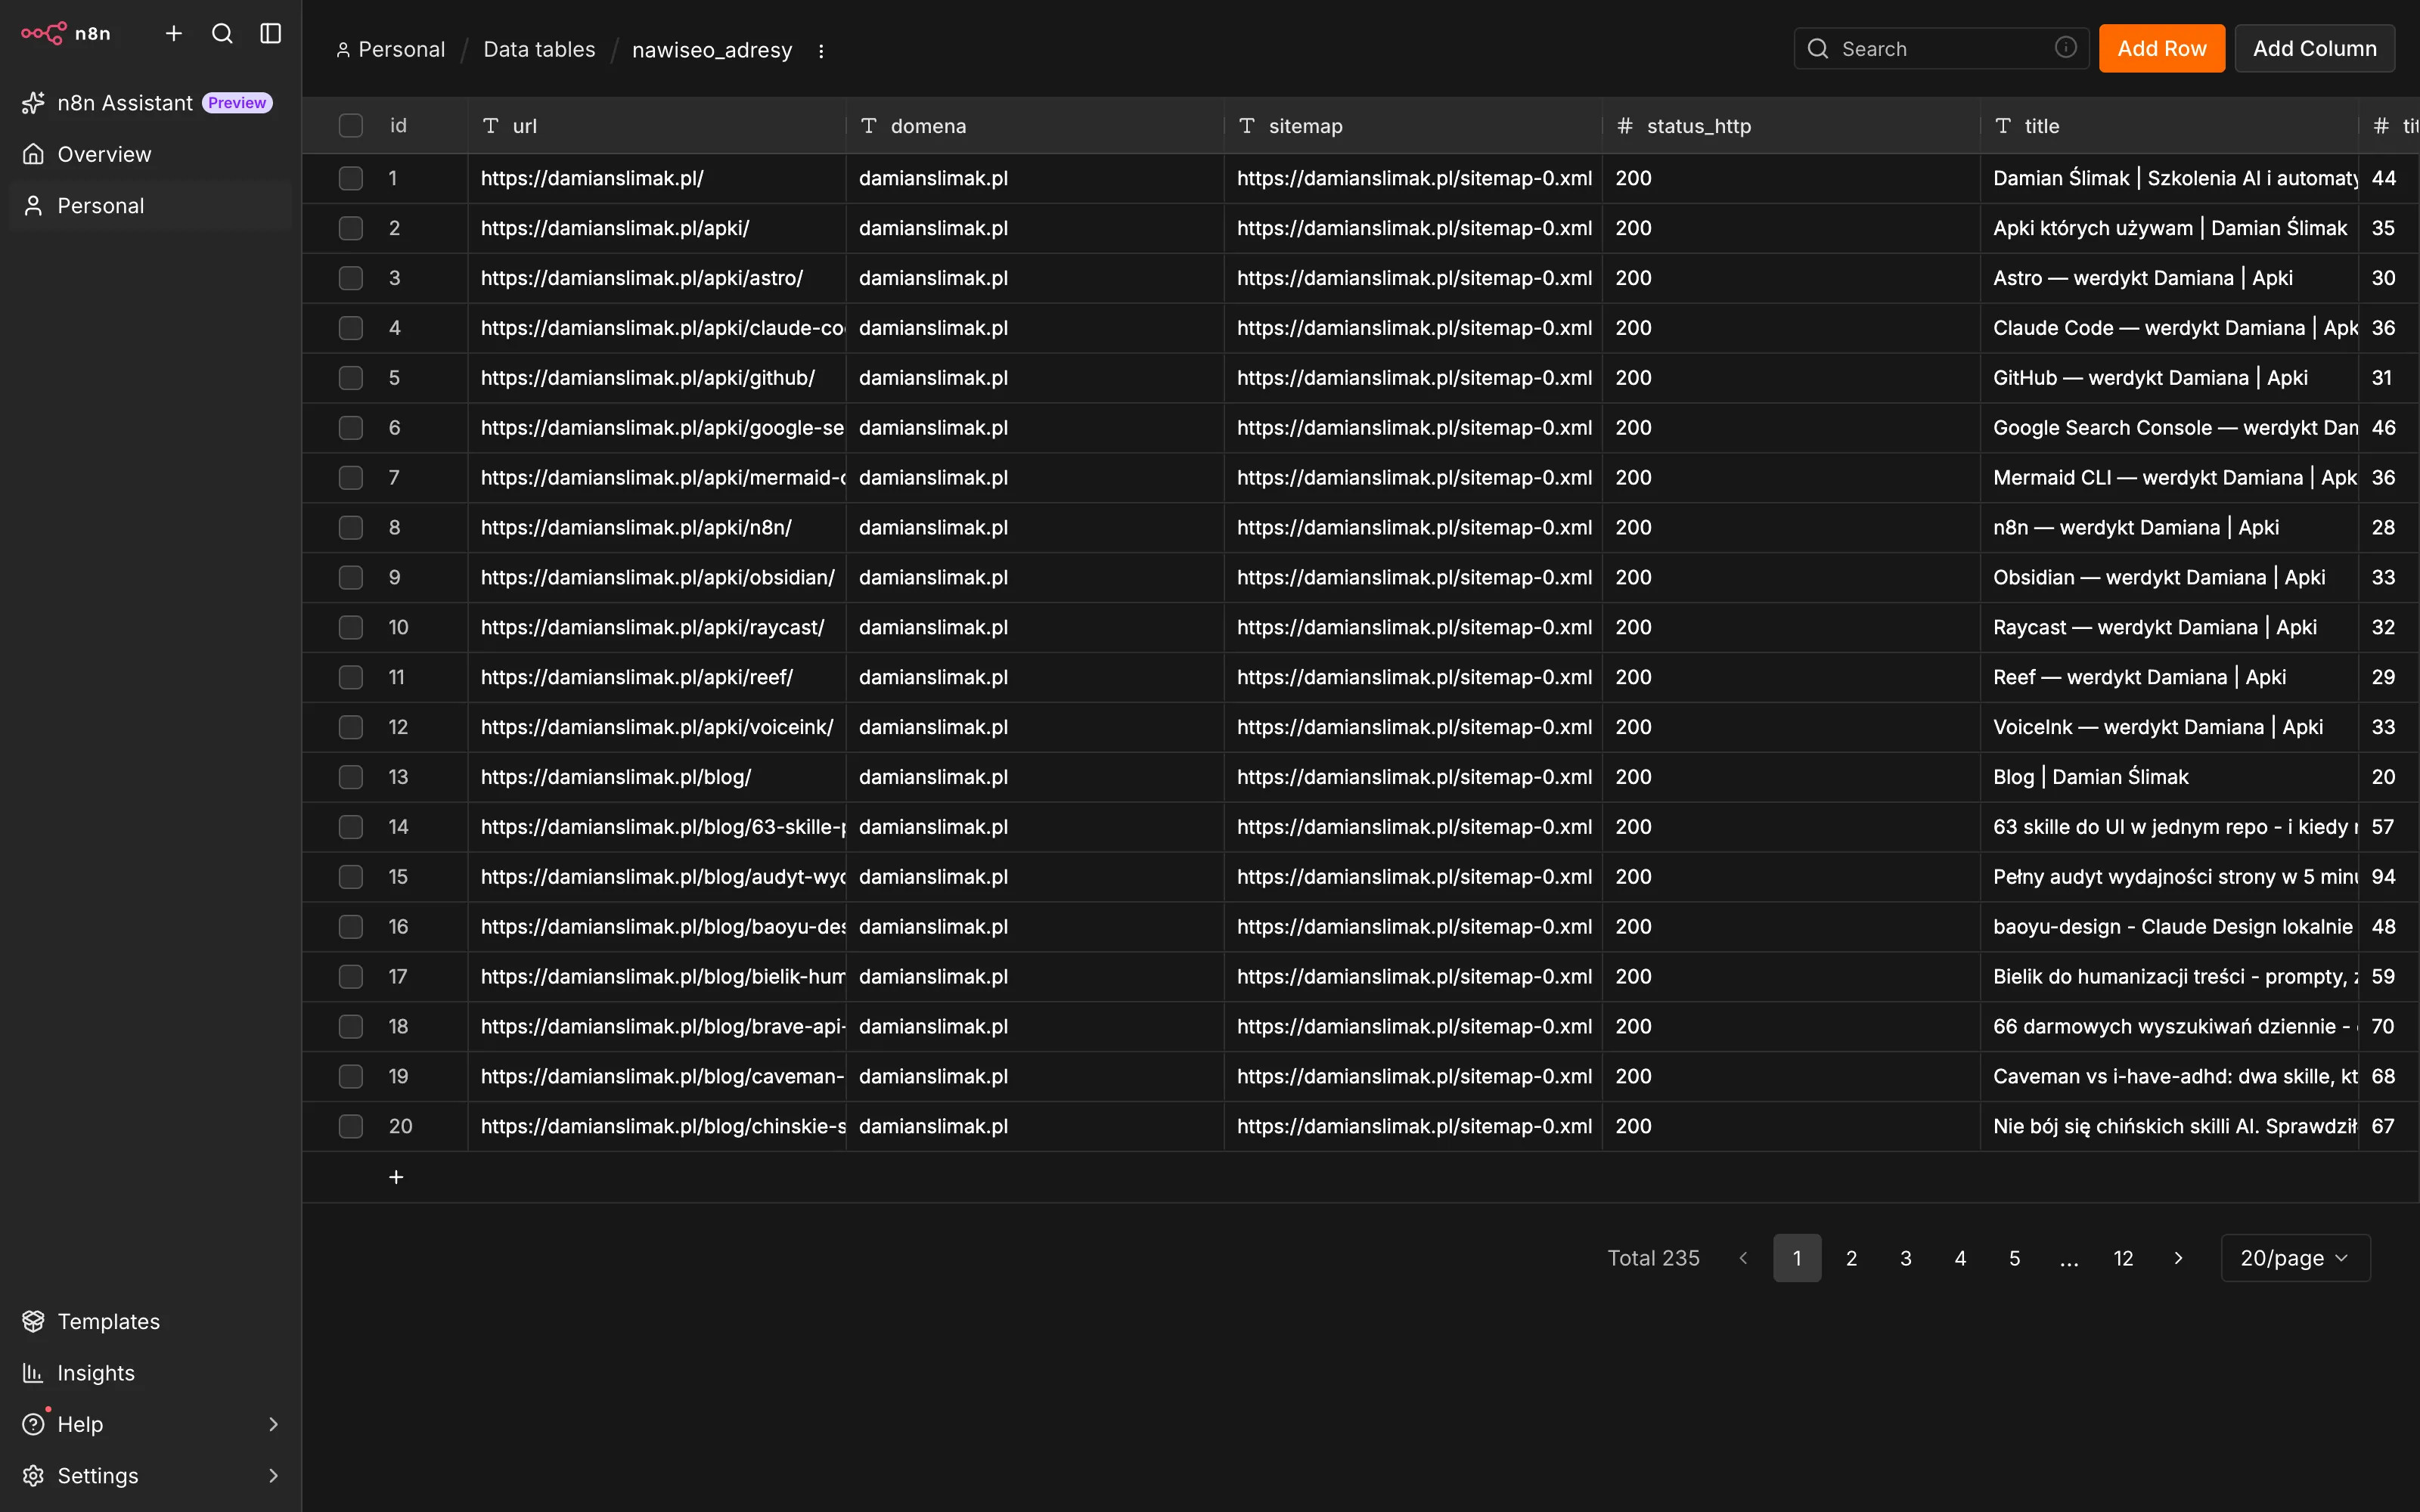This screenshot has width=2420, height=1512.
Task: Click the sitemap column header
Action: pyautogui.click(x=1412, y=126)
